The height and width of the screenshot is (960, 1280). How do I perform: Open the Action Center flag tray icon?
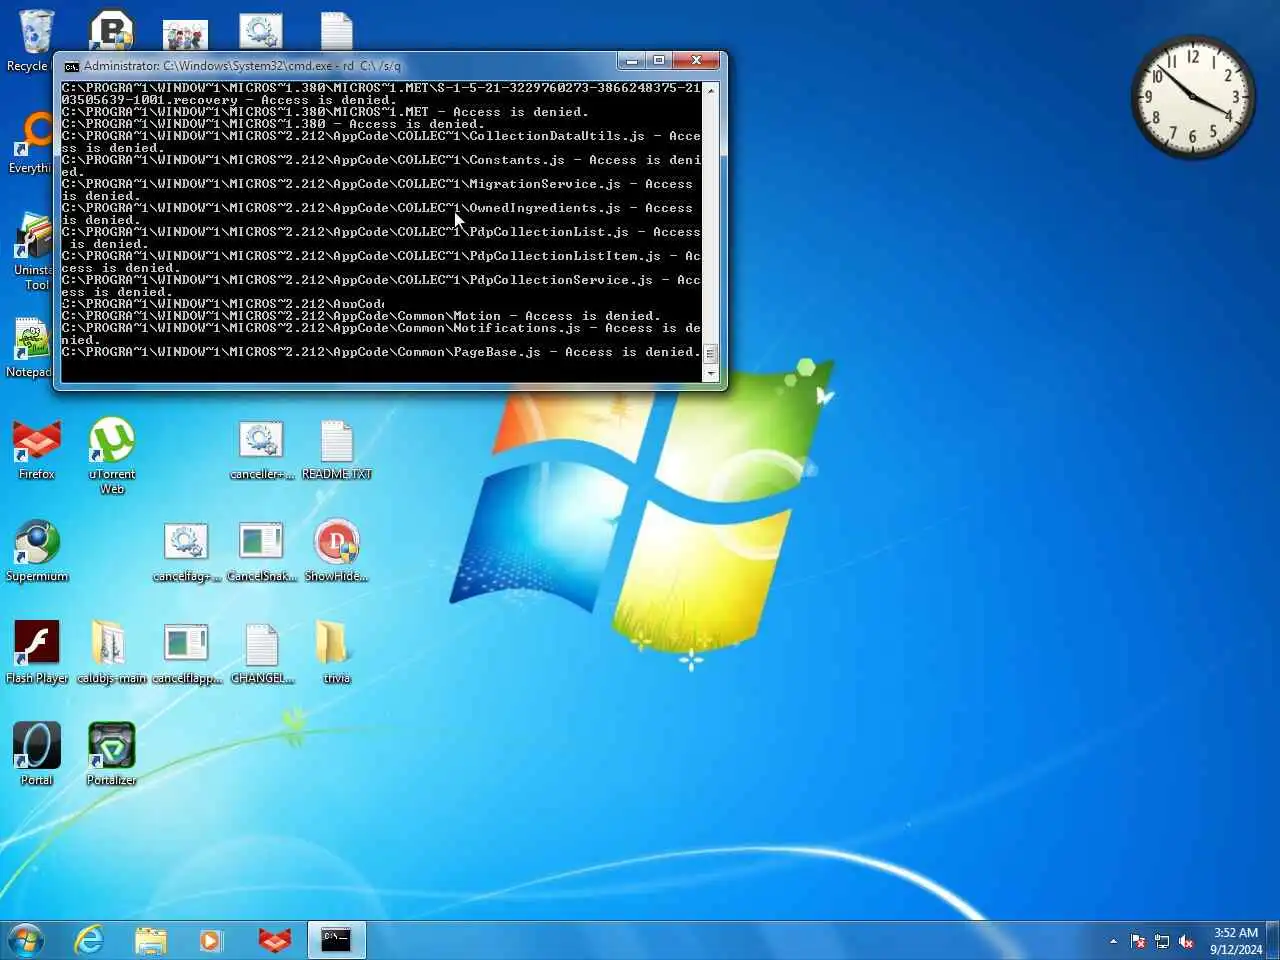[x=1138, y=941]
